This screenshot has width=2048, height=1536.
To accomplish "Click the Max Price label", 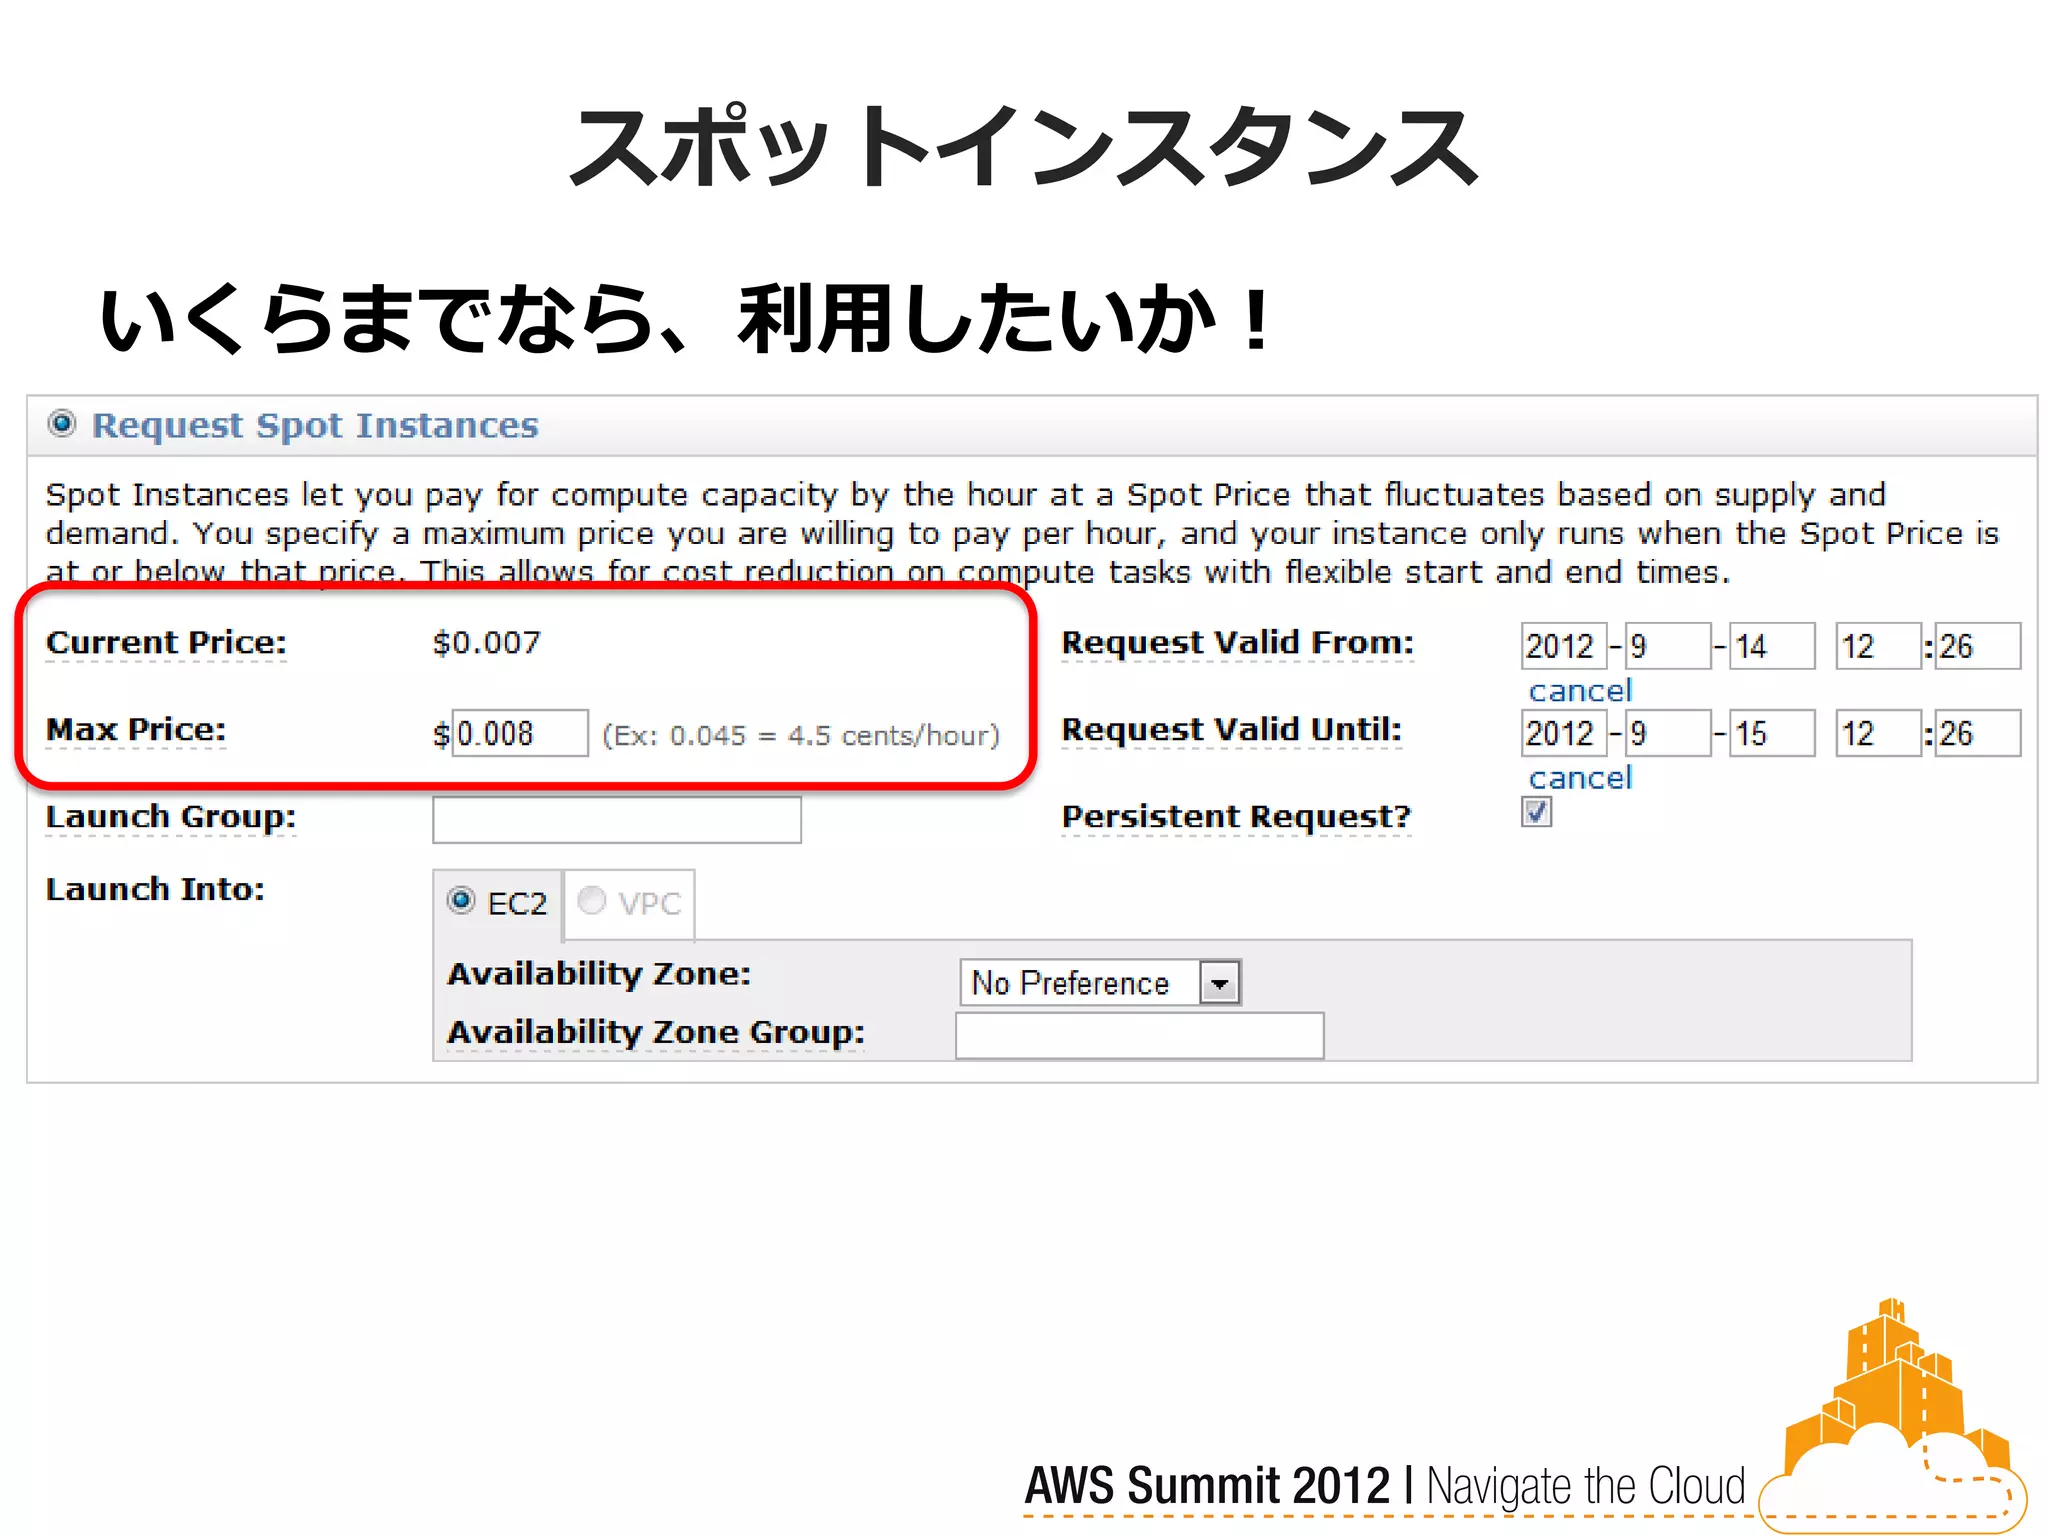I will (x=136, y=729).
